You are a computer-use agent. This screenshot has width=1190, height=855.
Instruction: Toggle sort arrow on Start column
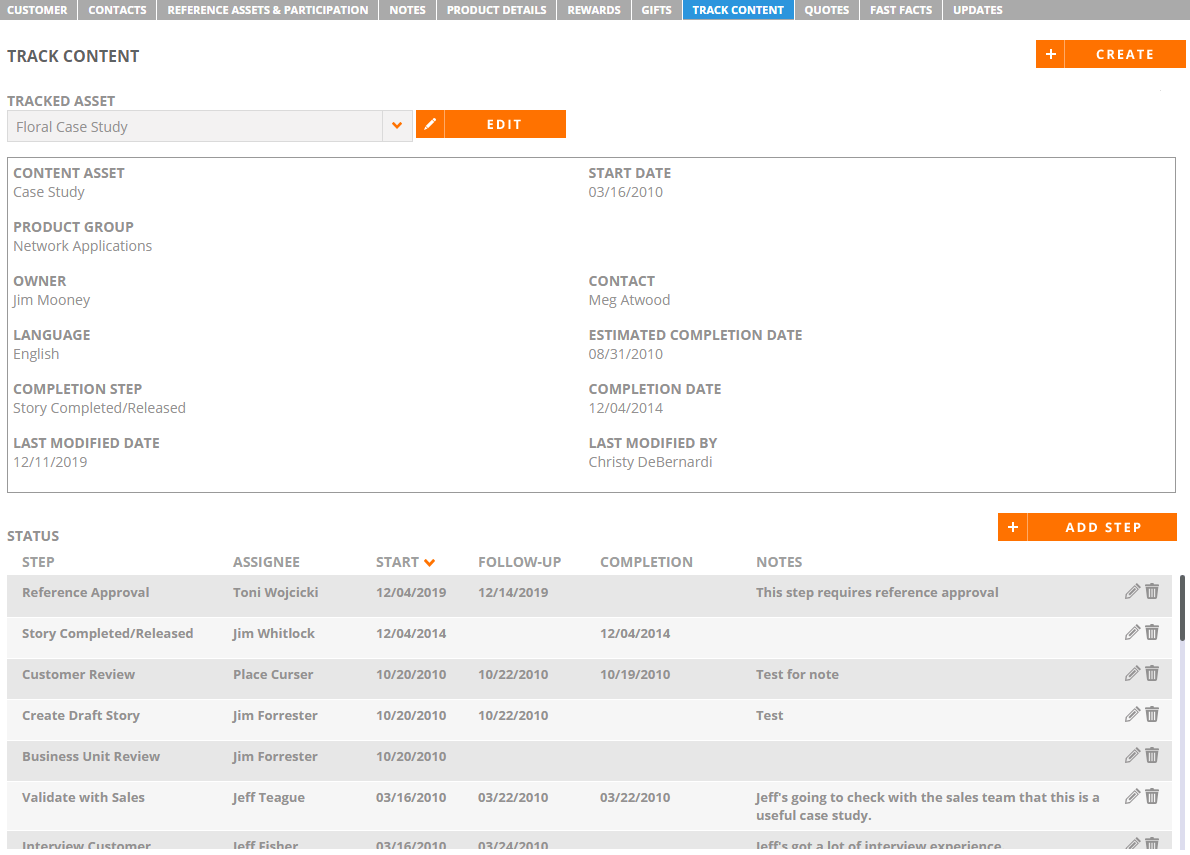tap(430, 563)
